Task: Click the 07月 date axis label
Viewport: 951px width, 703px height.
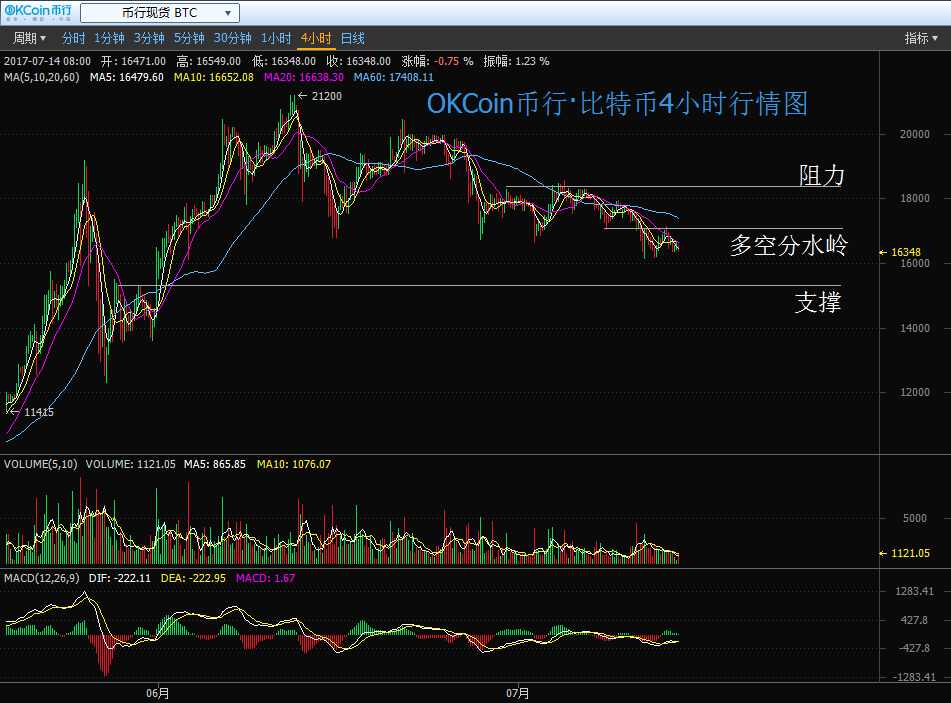Action: [517, 692]
